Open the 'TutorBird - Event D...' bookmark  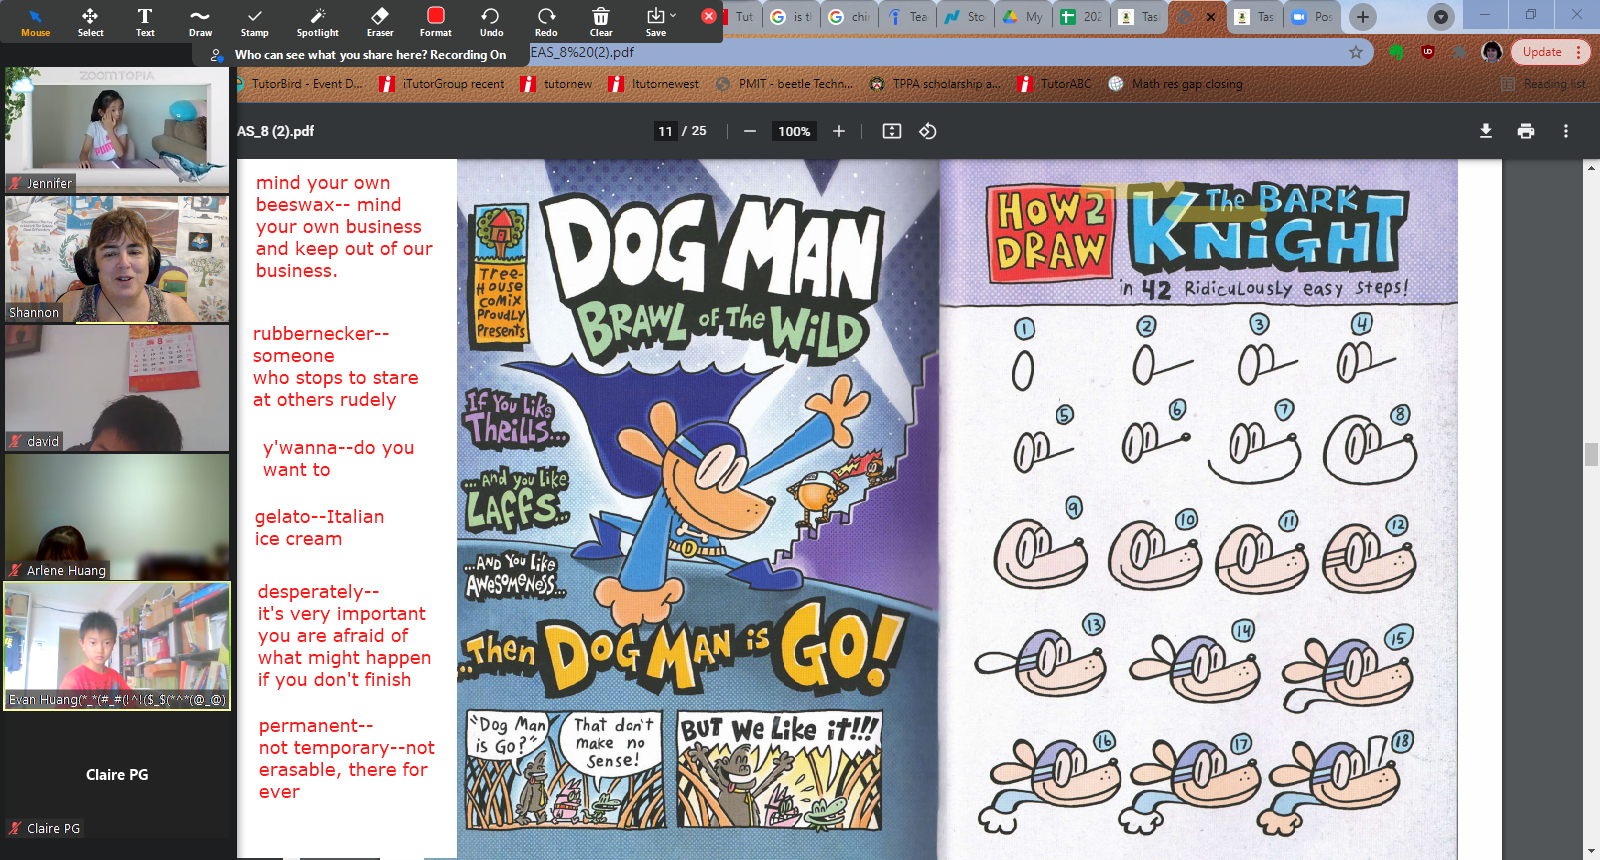300,84
